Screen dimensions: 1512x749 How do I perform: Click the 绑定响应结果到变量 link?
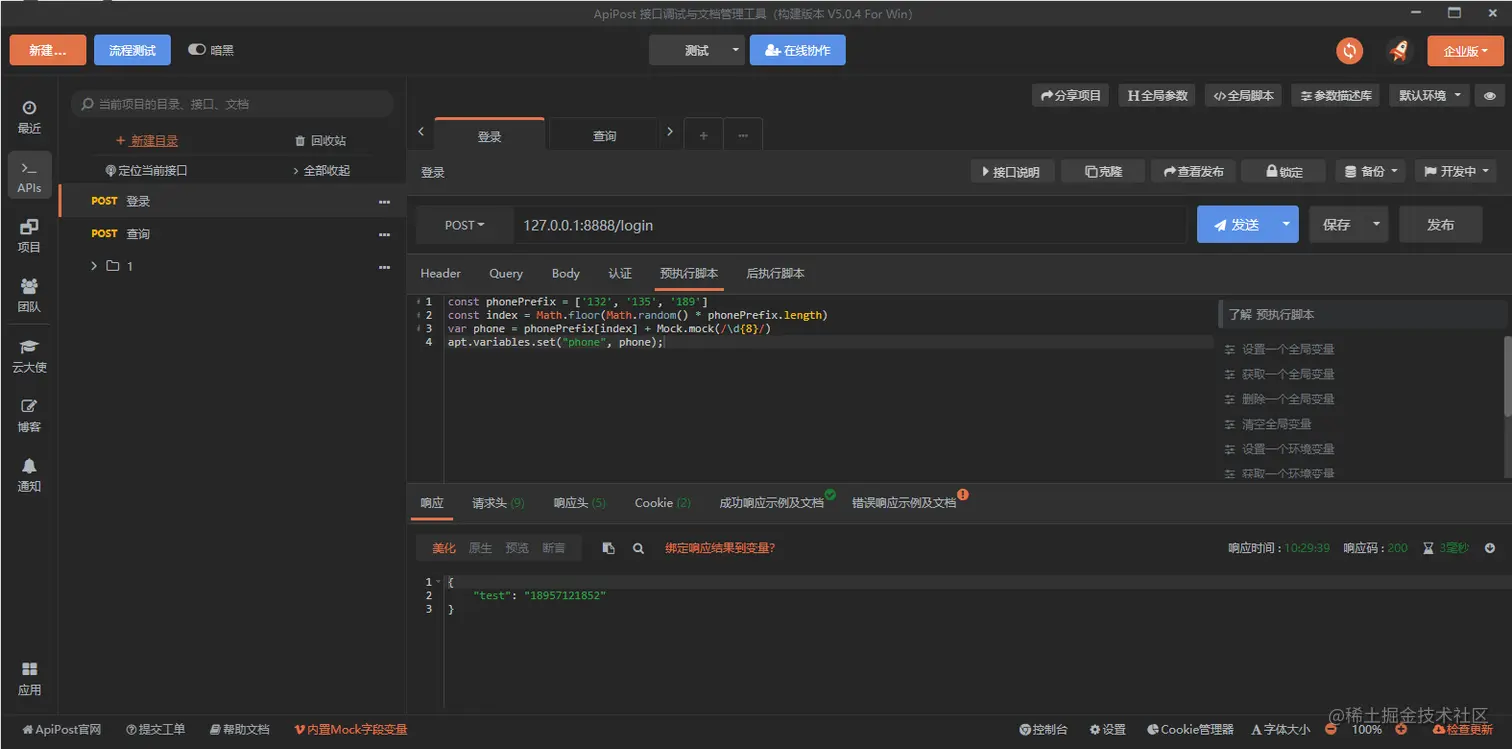720,548
